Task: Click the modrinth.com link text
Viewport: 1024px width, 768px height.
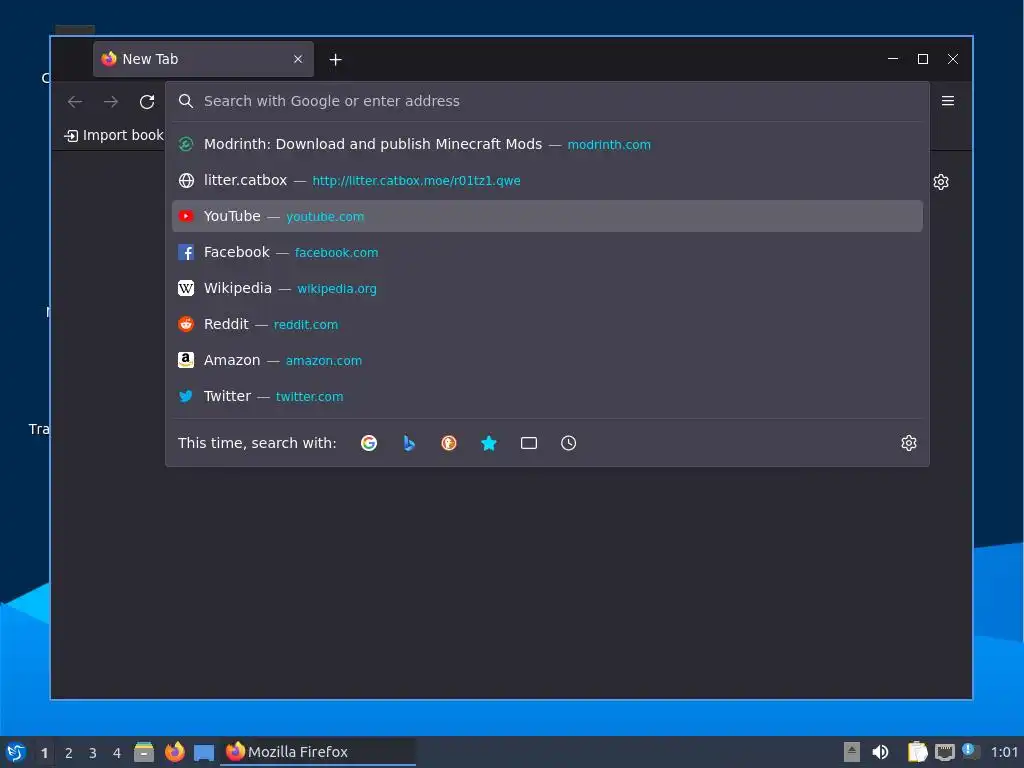Action: (x=609, y=145)
